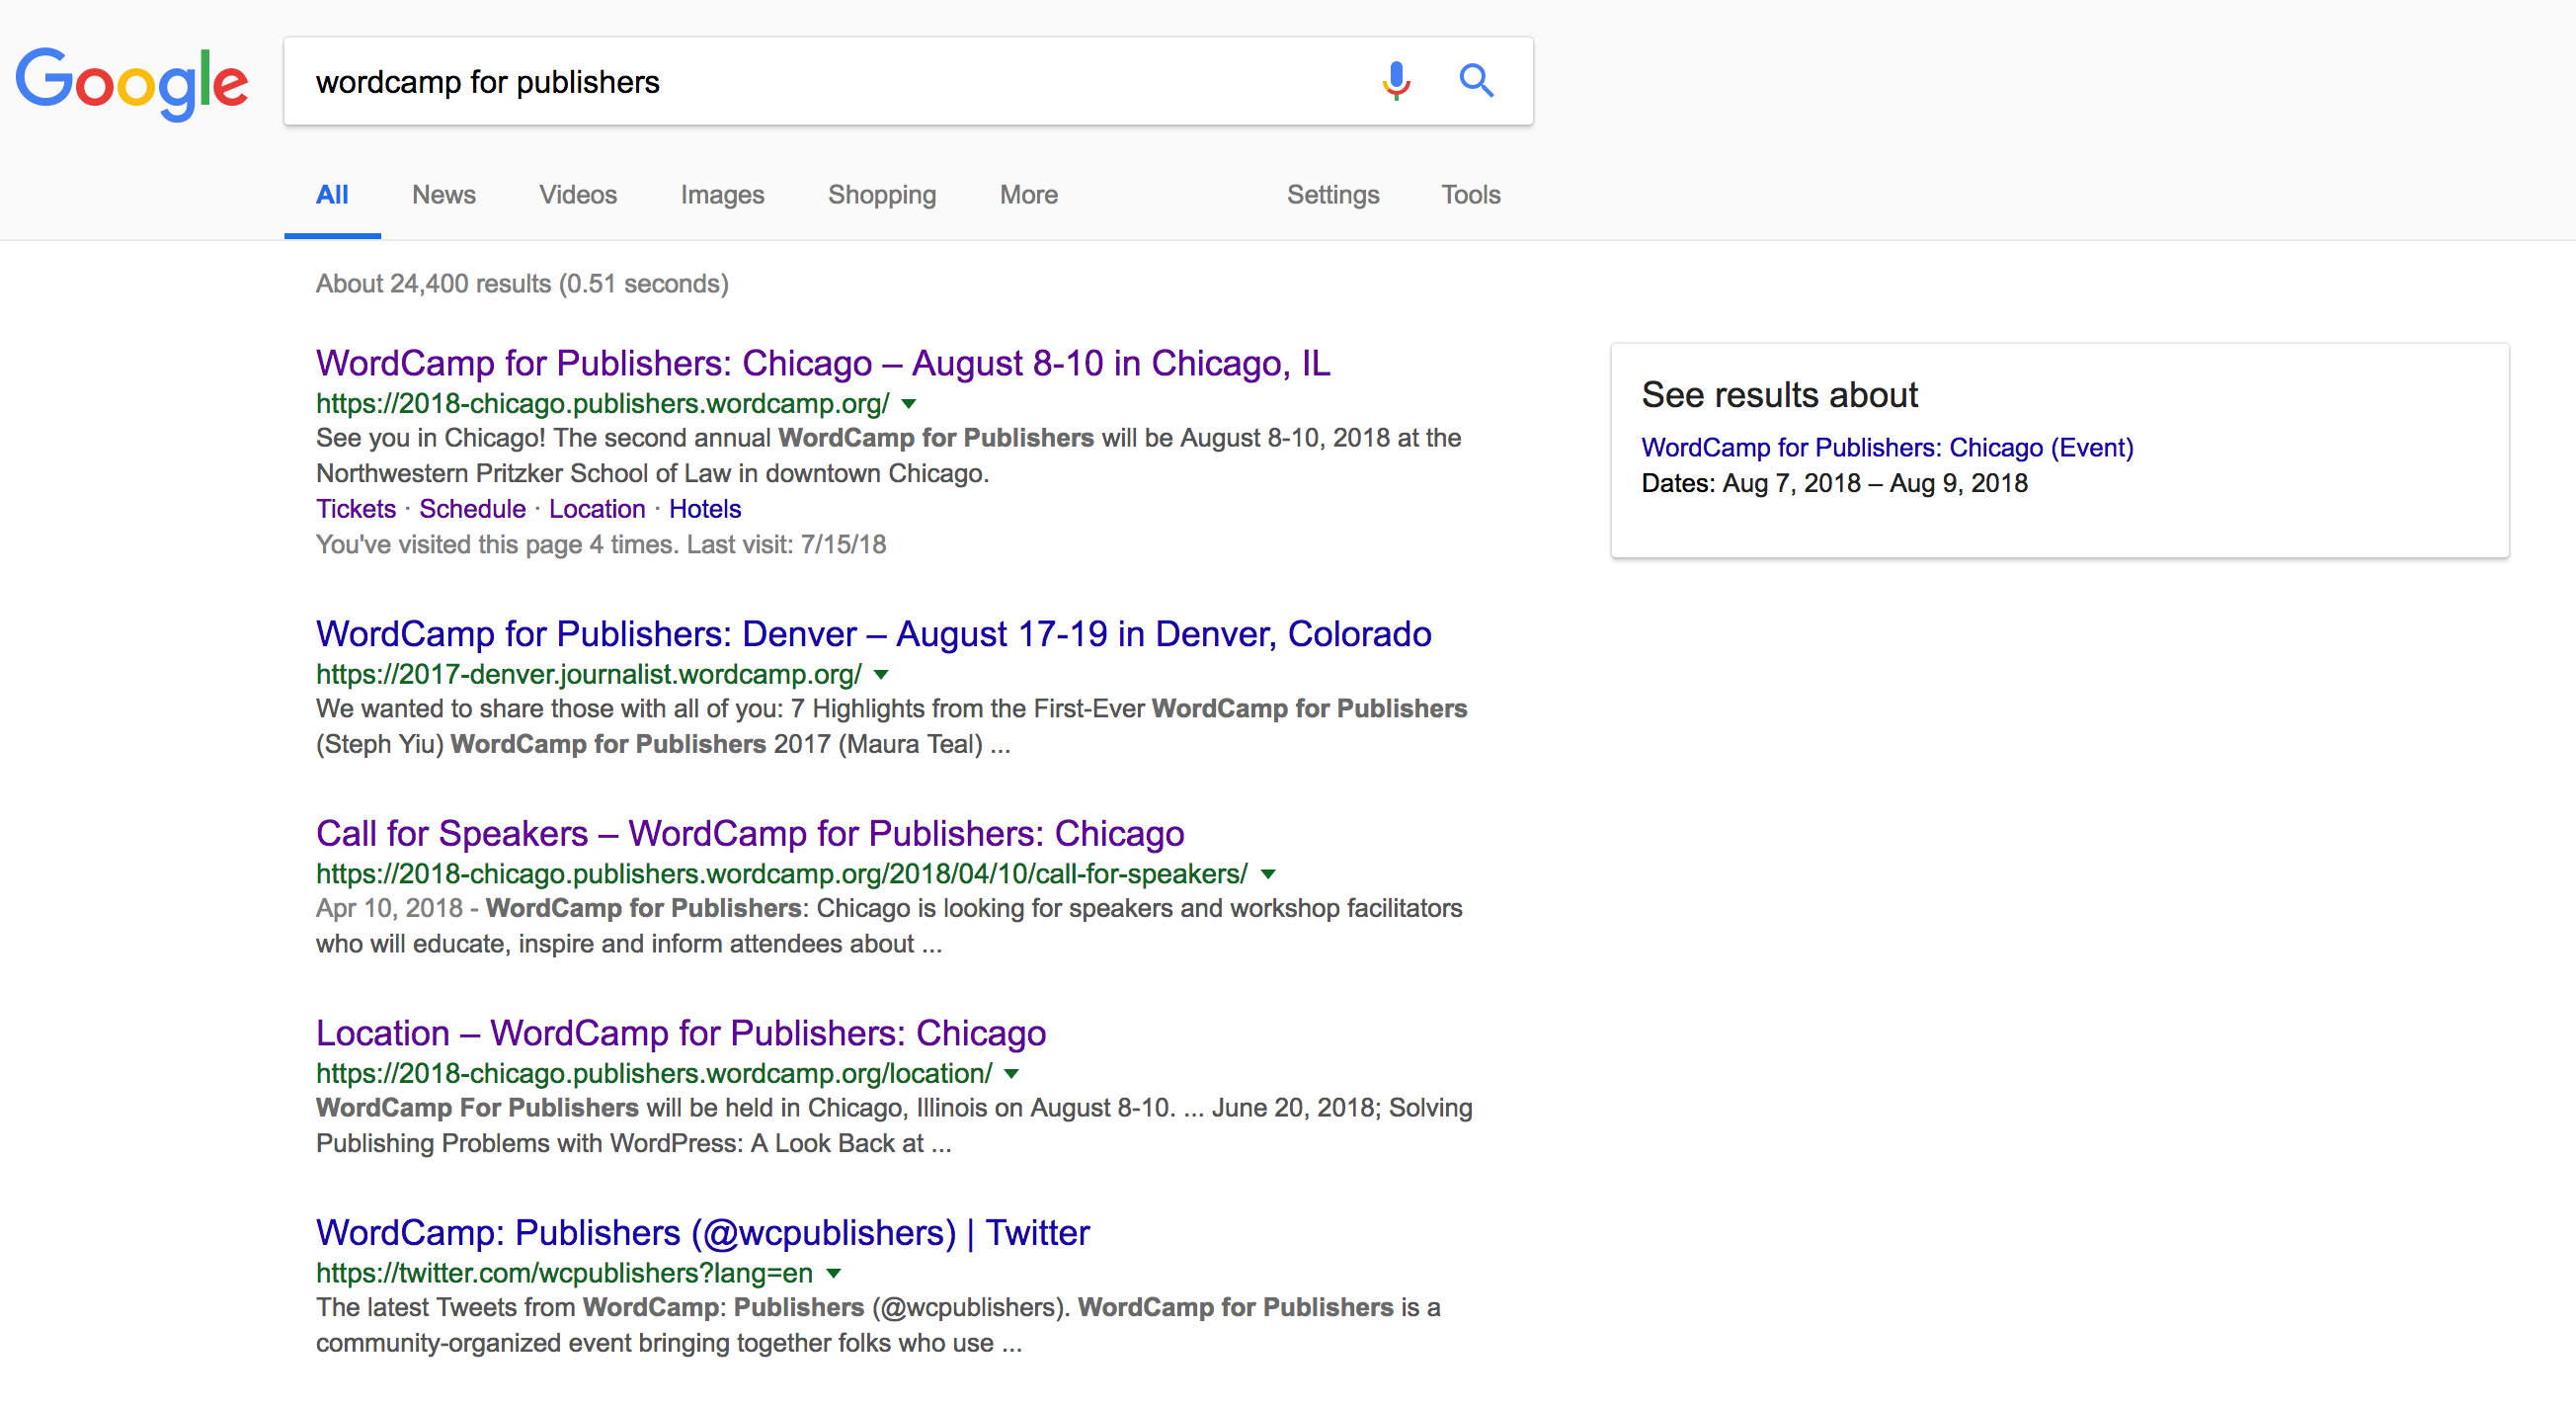Open the Settings menu
Screen dimensions: 2576x1409
pyautogui.click(x=1333, y=194)
